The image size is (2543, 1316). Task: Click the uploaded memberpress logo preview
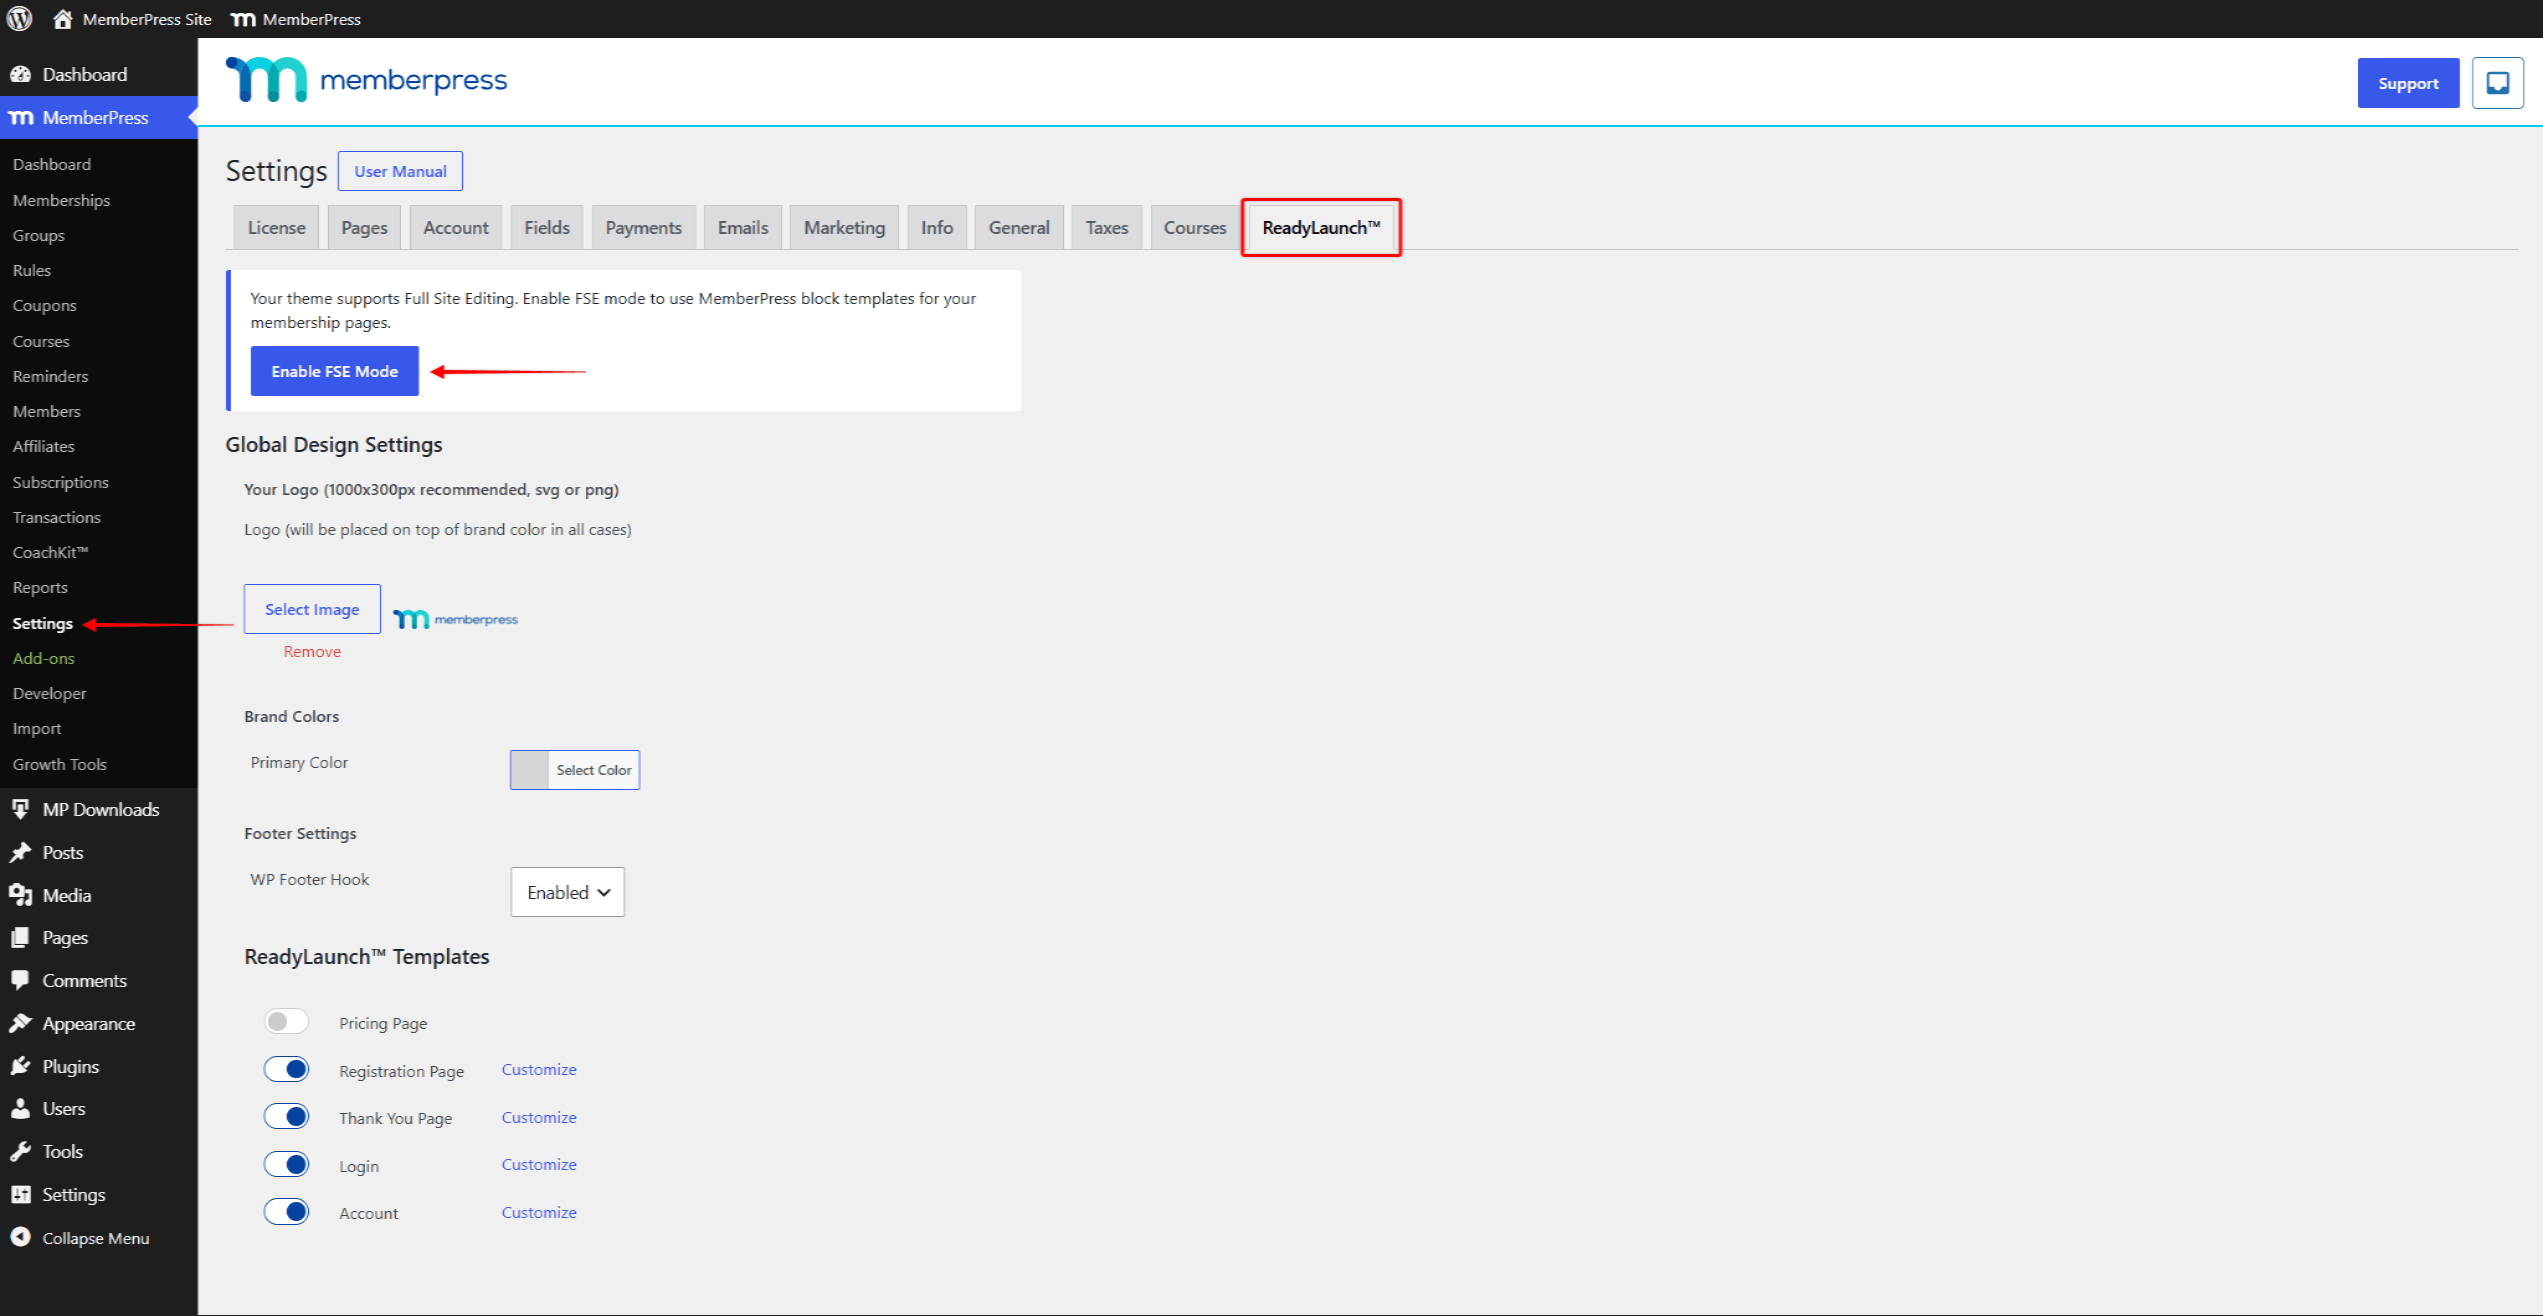coord(455,619)
